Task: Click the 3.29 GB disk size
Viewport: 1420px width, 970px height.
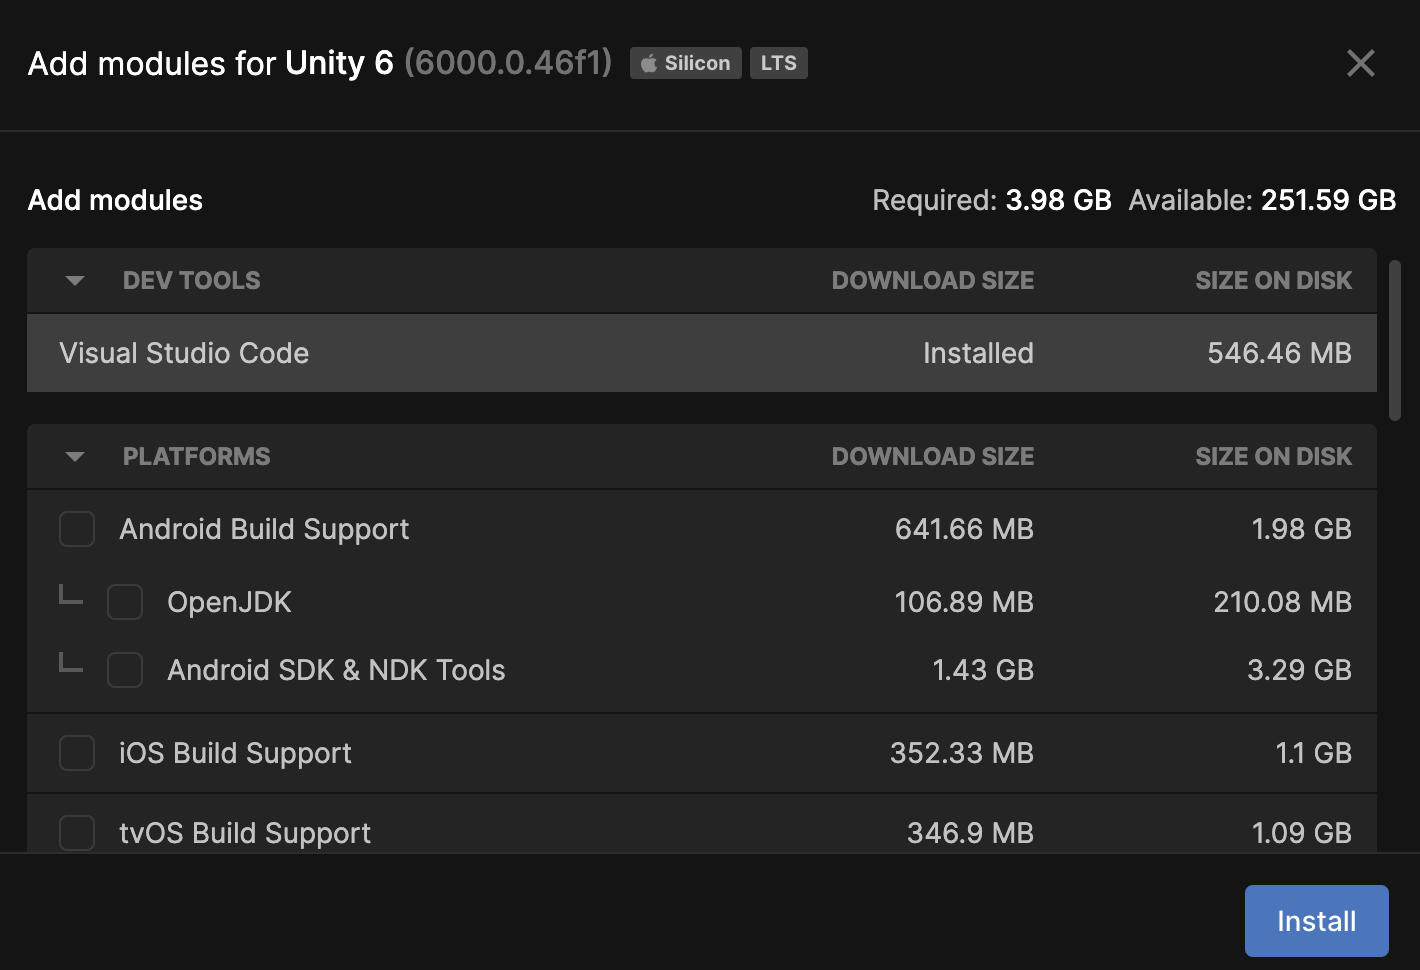Action: (1299, 670)
